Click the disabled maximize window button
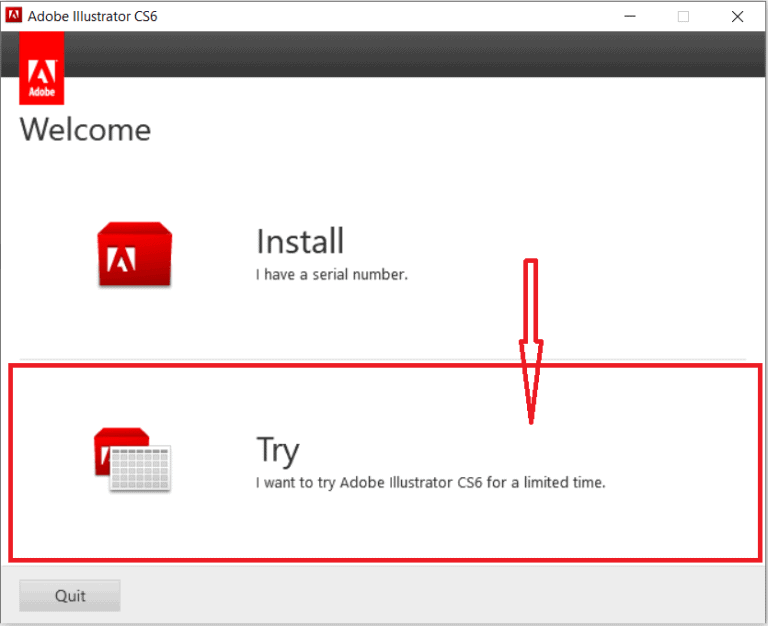 (x=683, y=16)
